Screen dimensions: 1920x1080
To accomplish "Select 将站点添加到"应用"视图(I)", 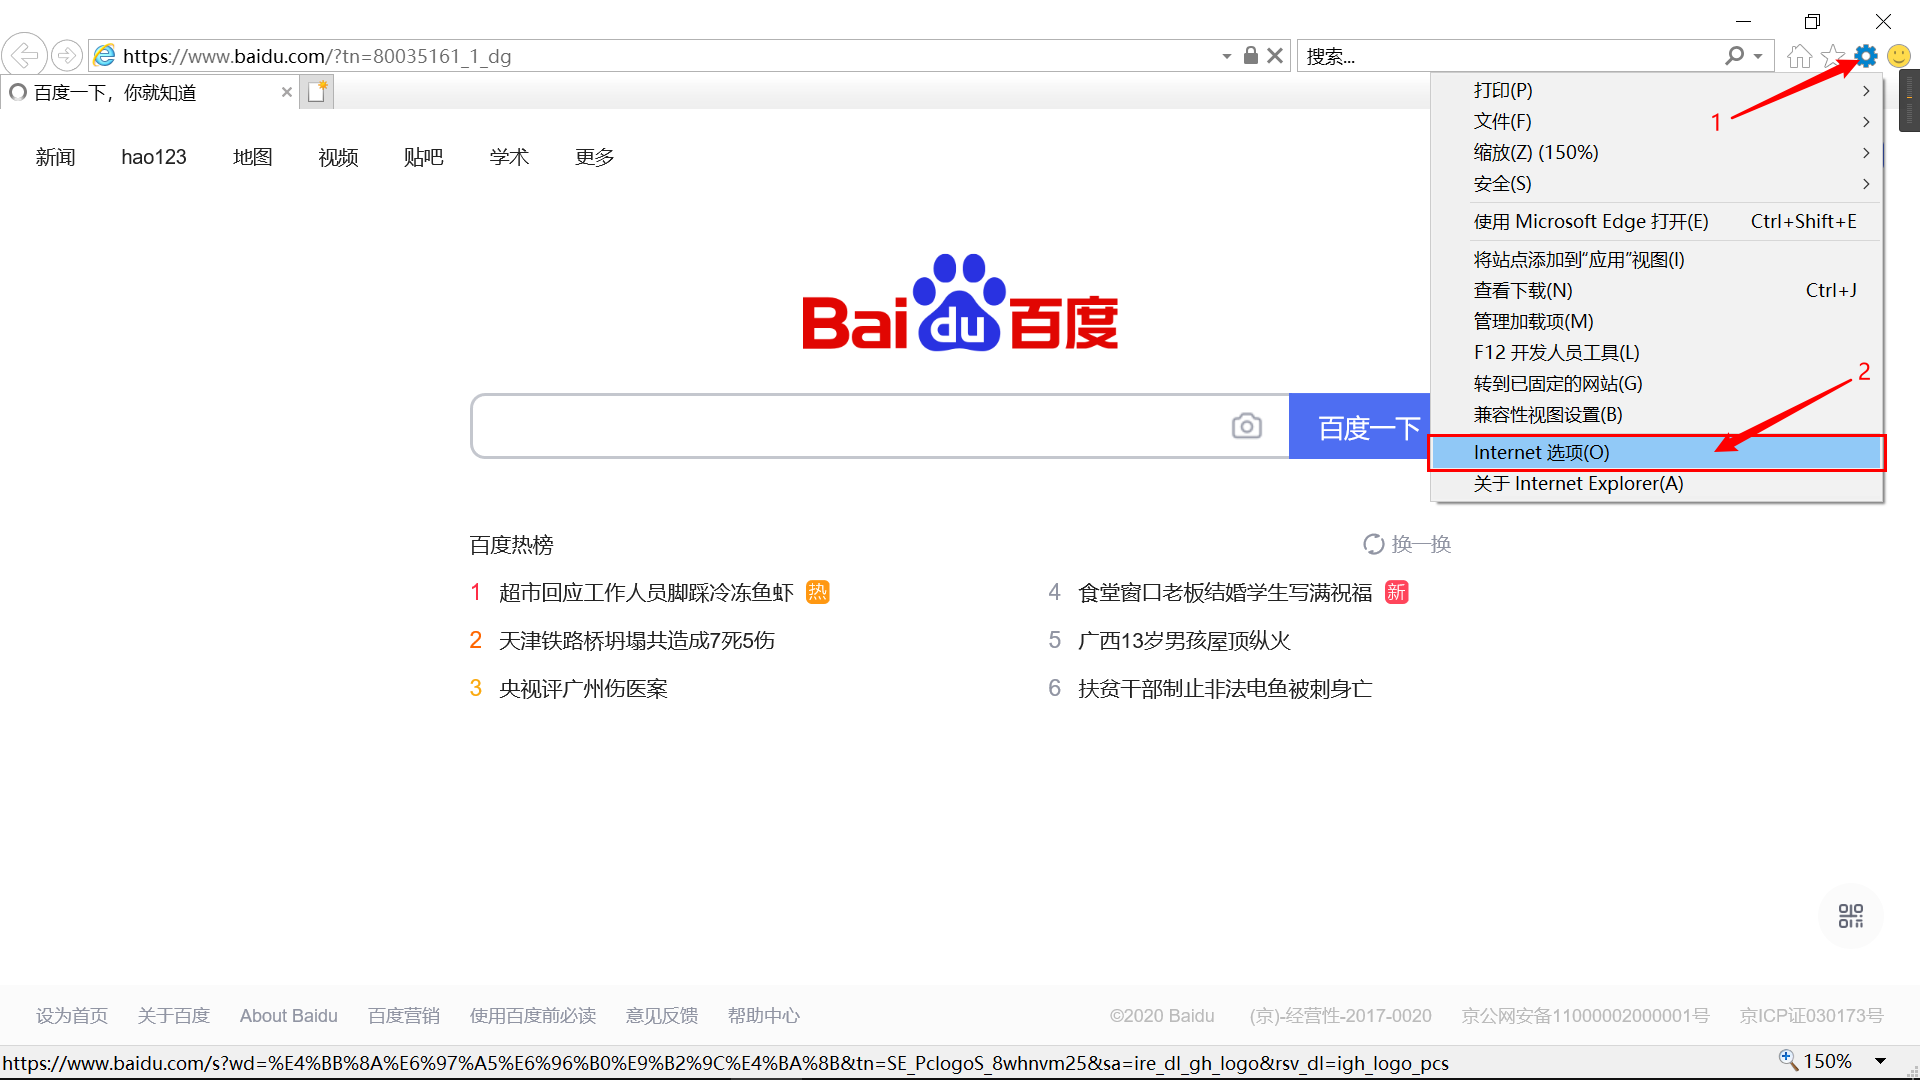I will [x=1658, y=259].
